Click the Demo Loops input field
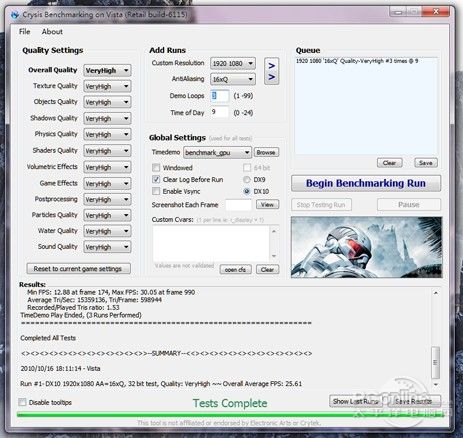Screen dimensions: 463x438 220,96
